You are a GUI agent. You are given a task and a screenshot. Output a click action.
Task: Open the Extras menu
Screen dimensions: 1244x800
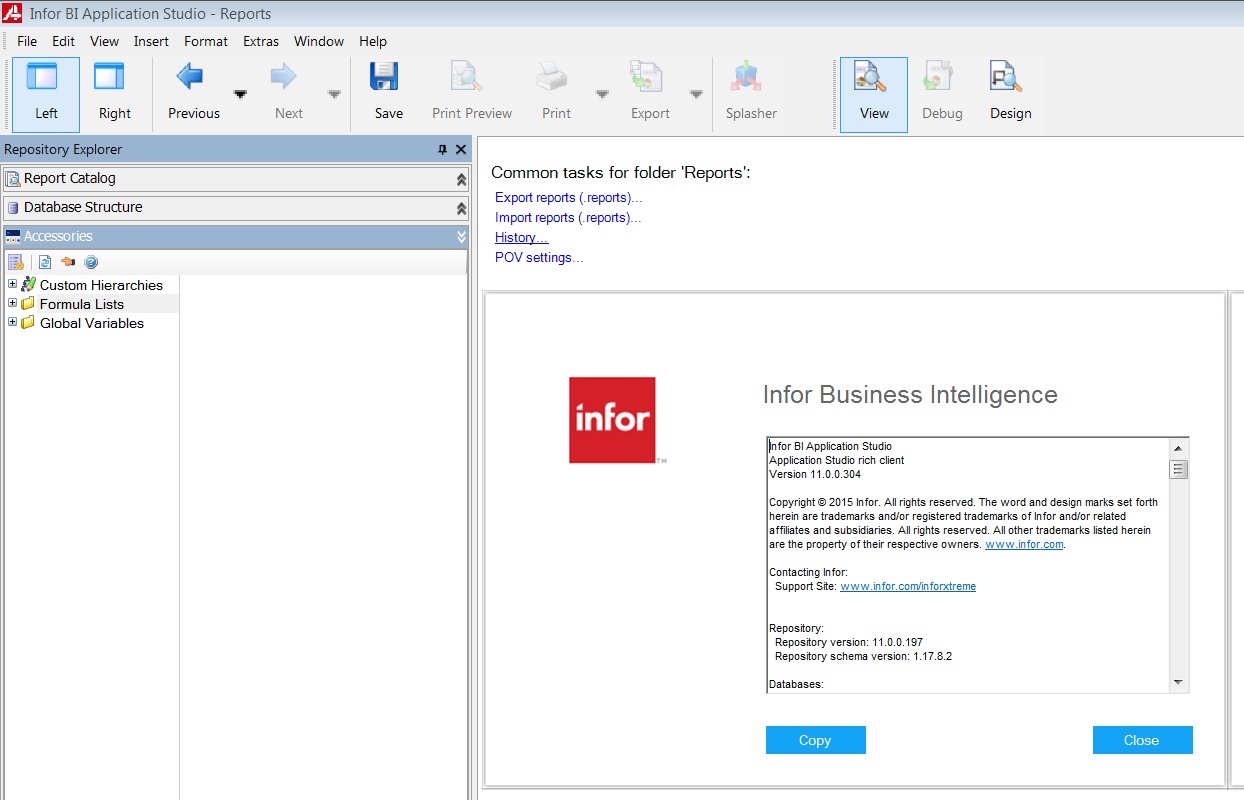click(261, 41)
